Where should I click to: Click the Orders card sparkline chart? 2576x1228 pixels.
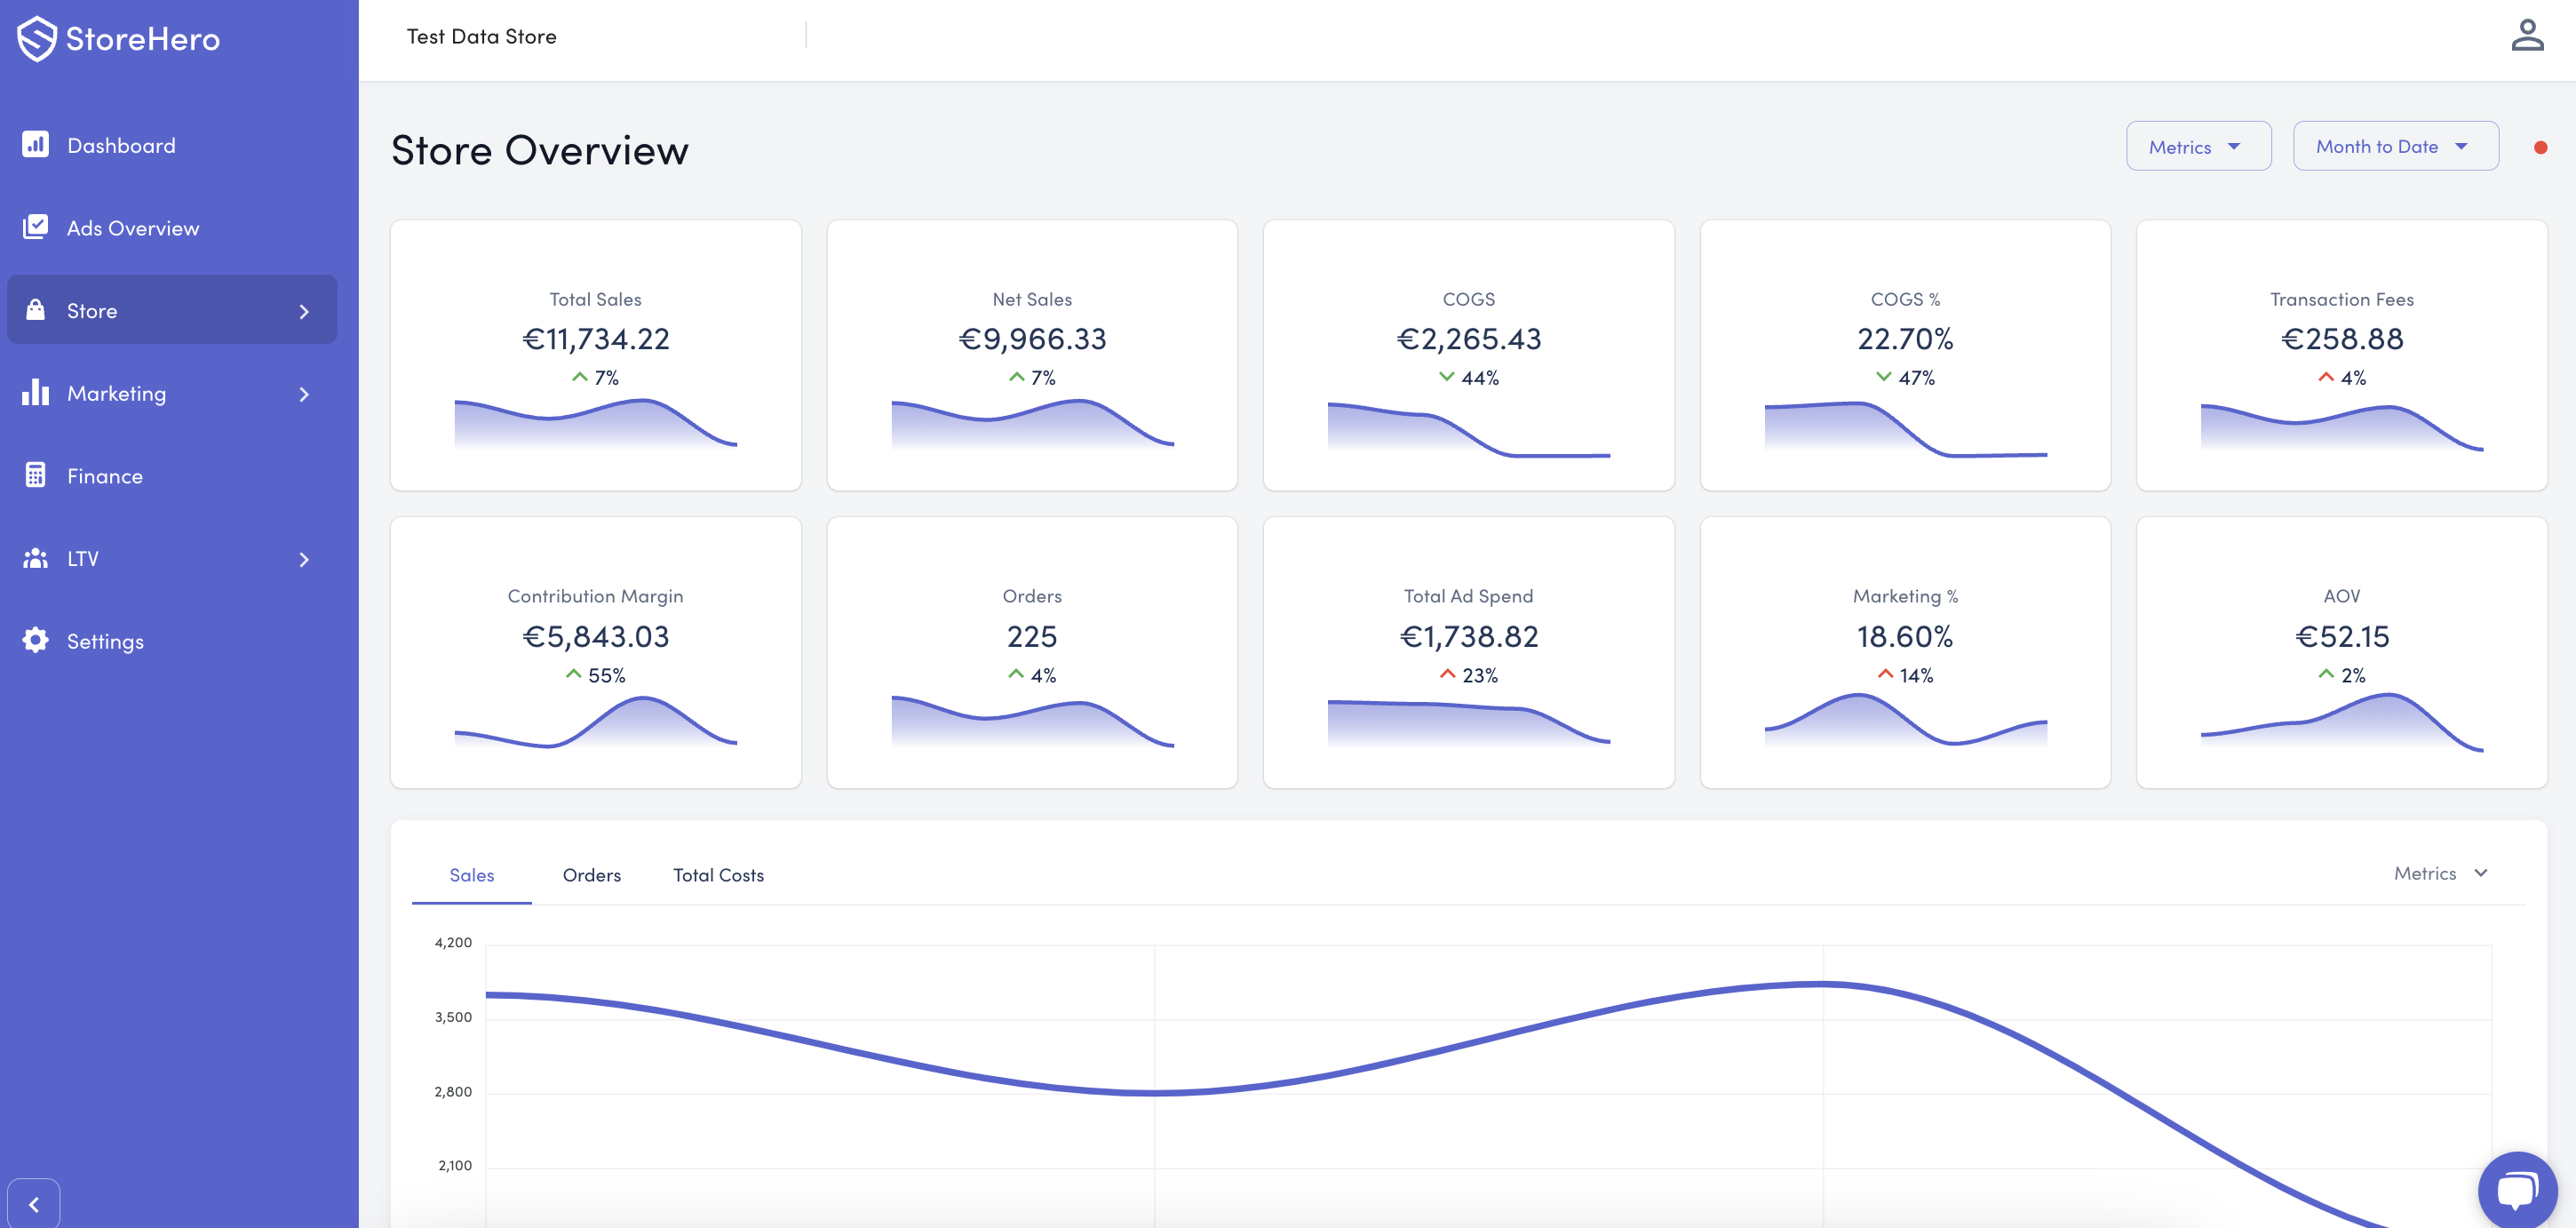click(1032, 722)
